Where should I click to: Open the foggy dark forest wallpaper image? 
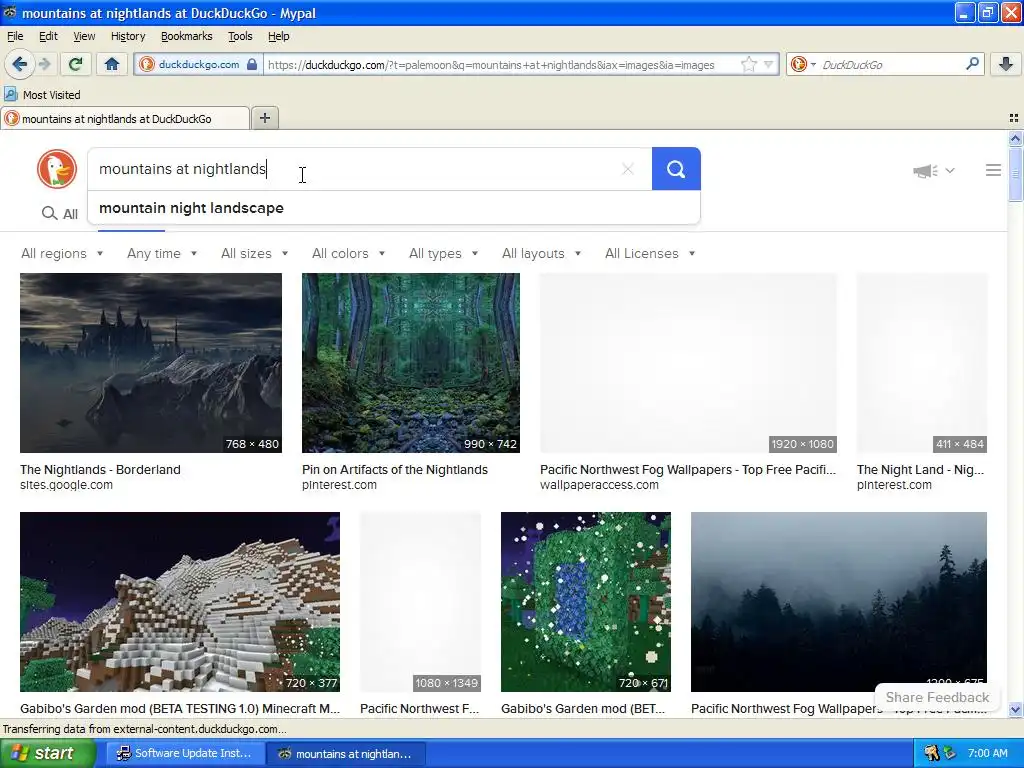839,601
